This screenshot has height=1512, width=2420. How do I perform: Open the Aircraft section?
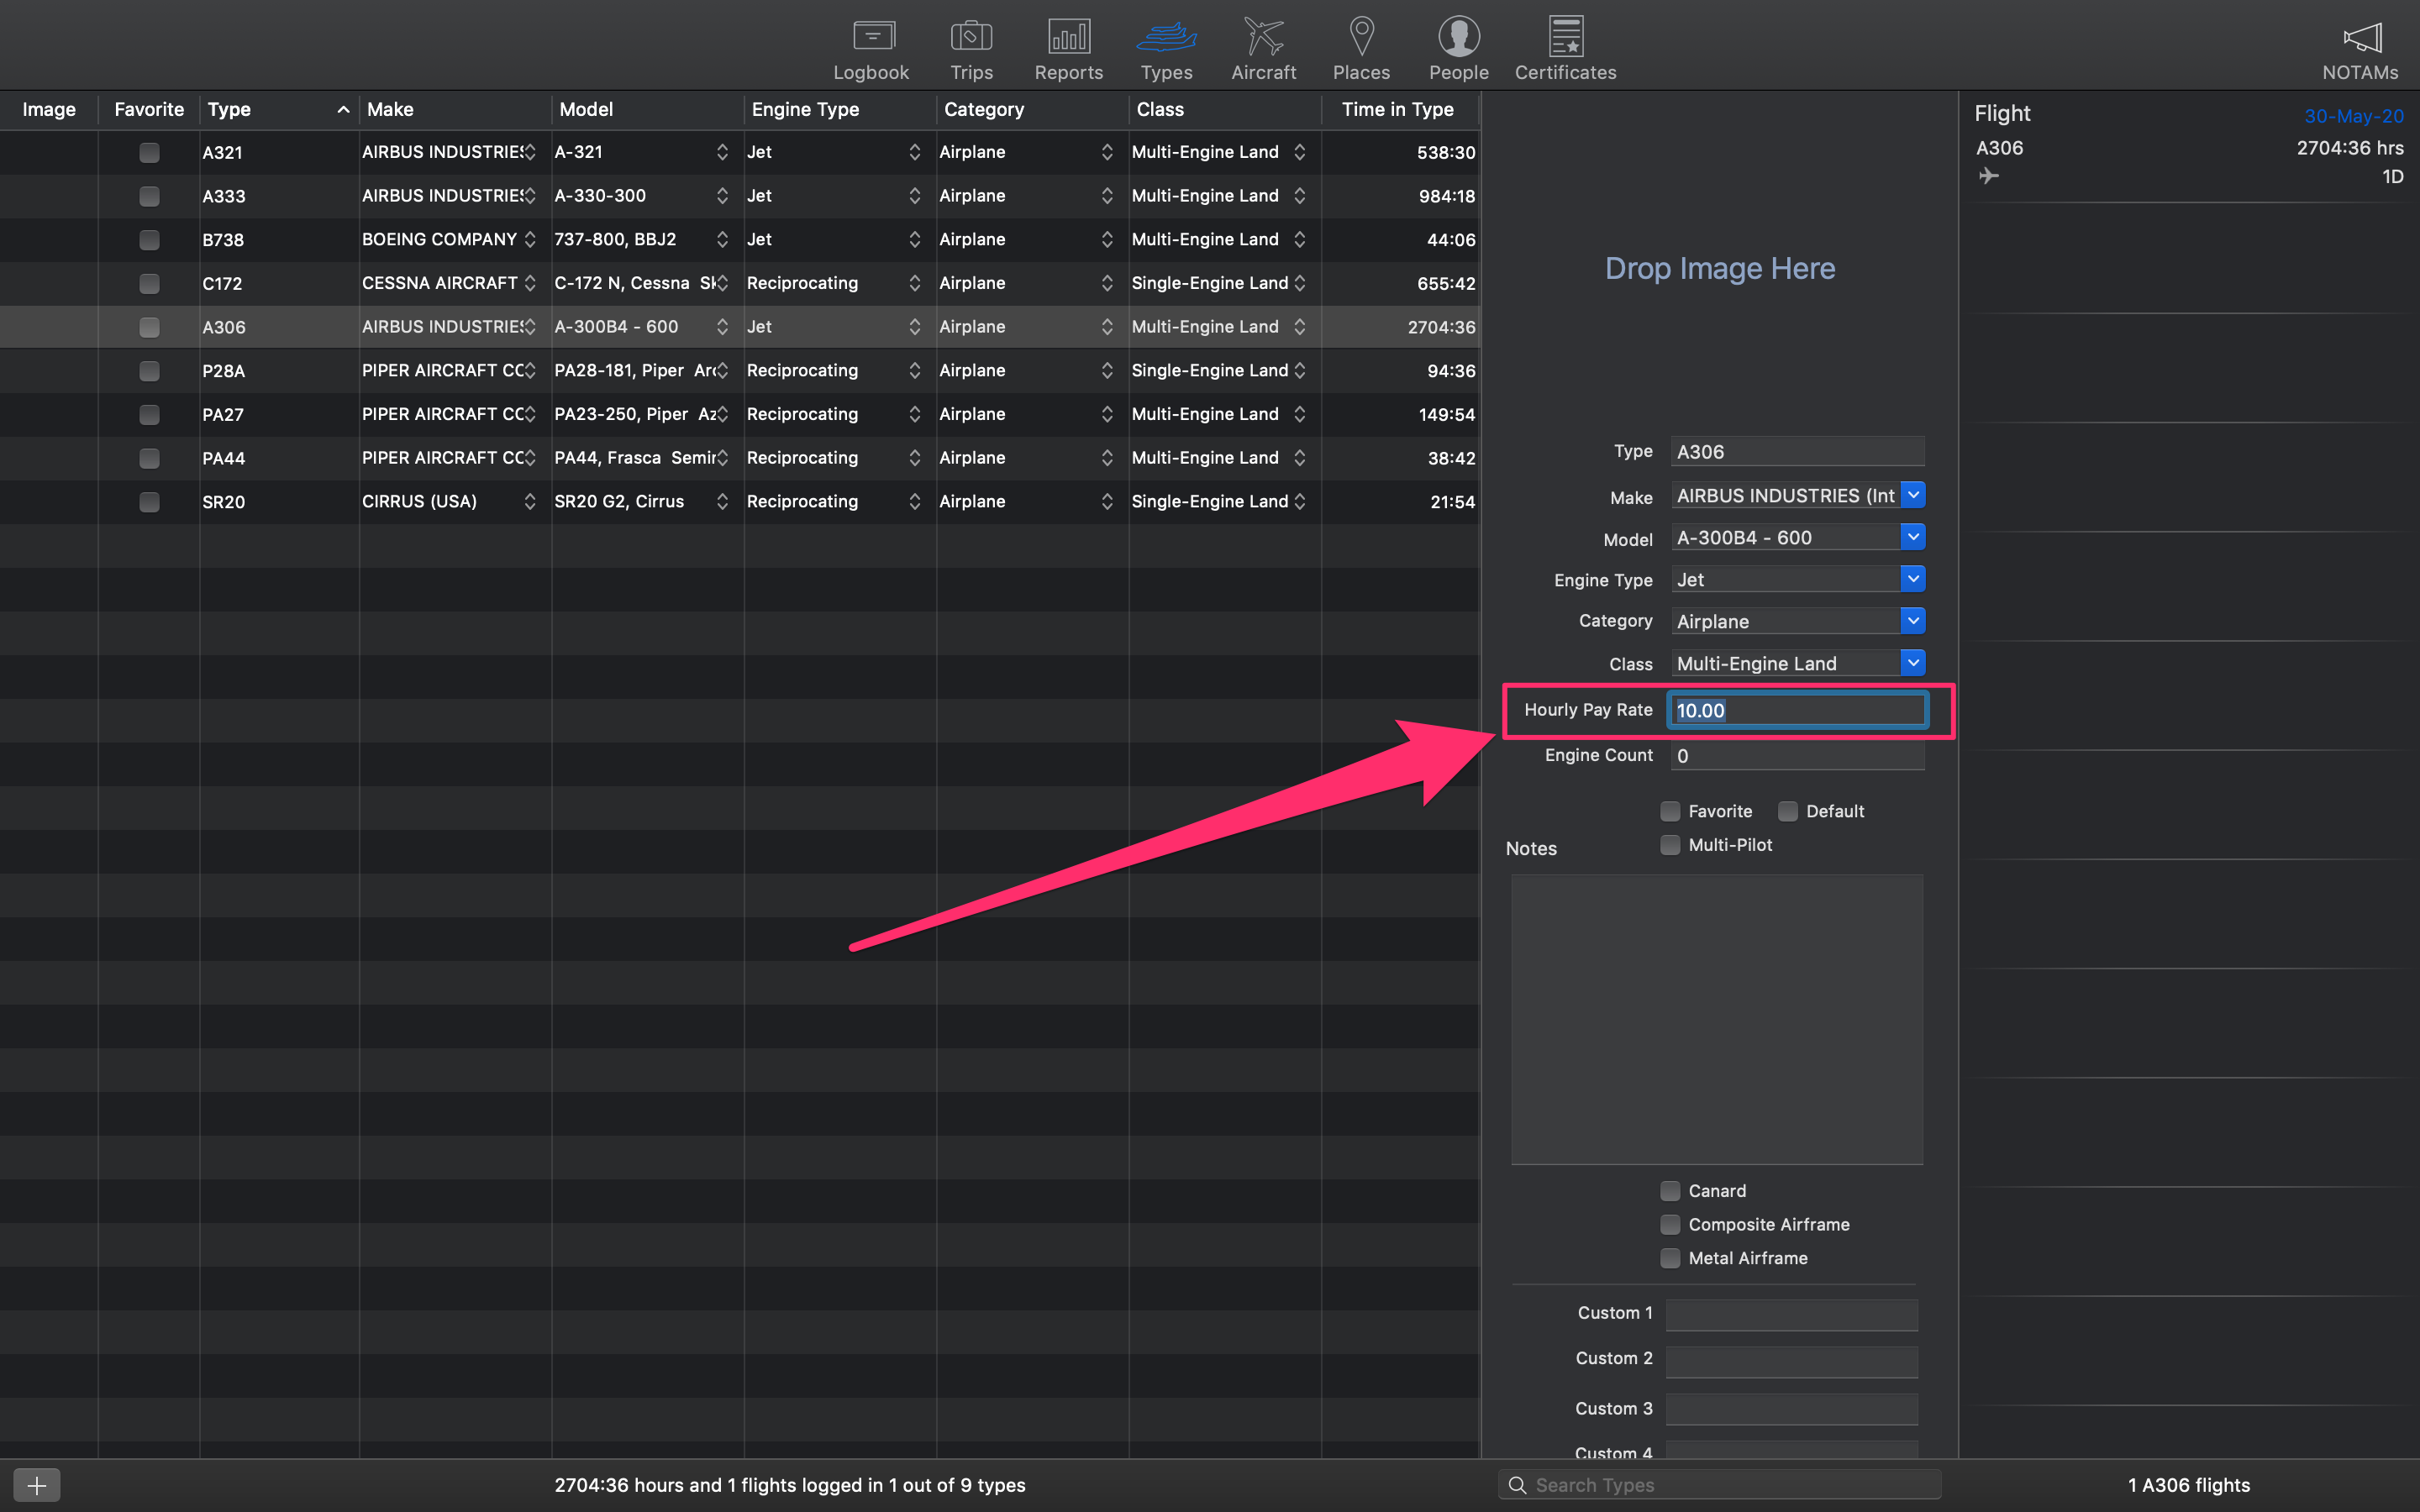click(x=1263, y=48)
